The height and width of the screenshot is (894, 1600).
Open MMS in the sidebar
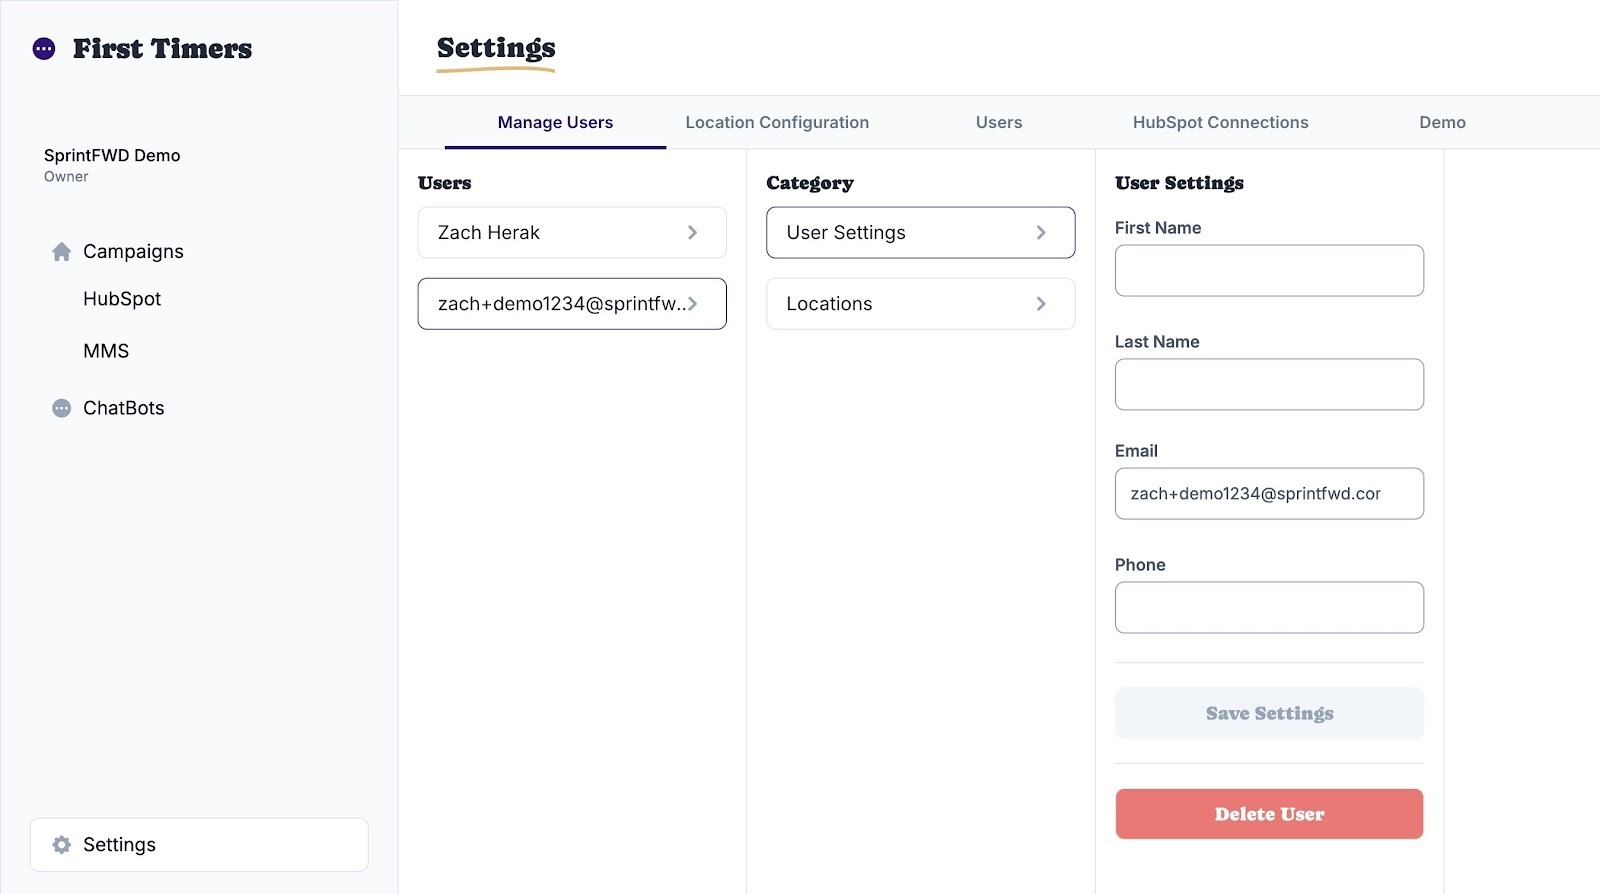click(x=106, y=351)
